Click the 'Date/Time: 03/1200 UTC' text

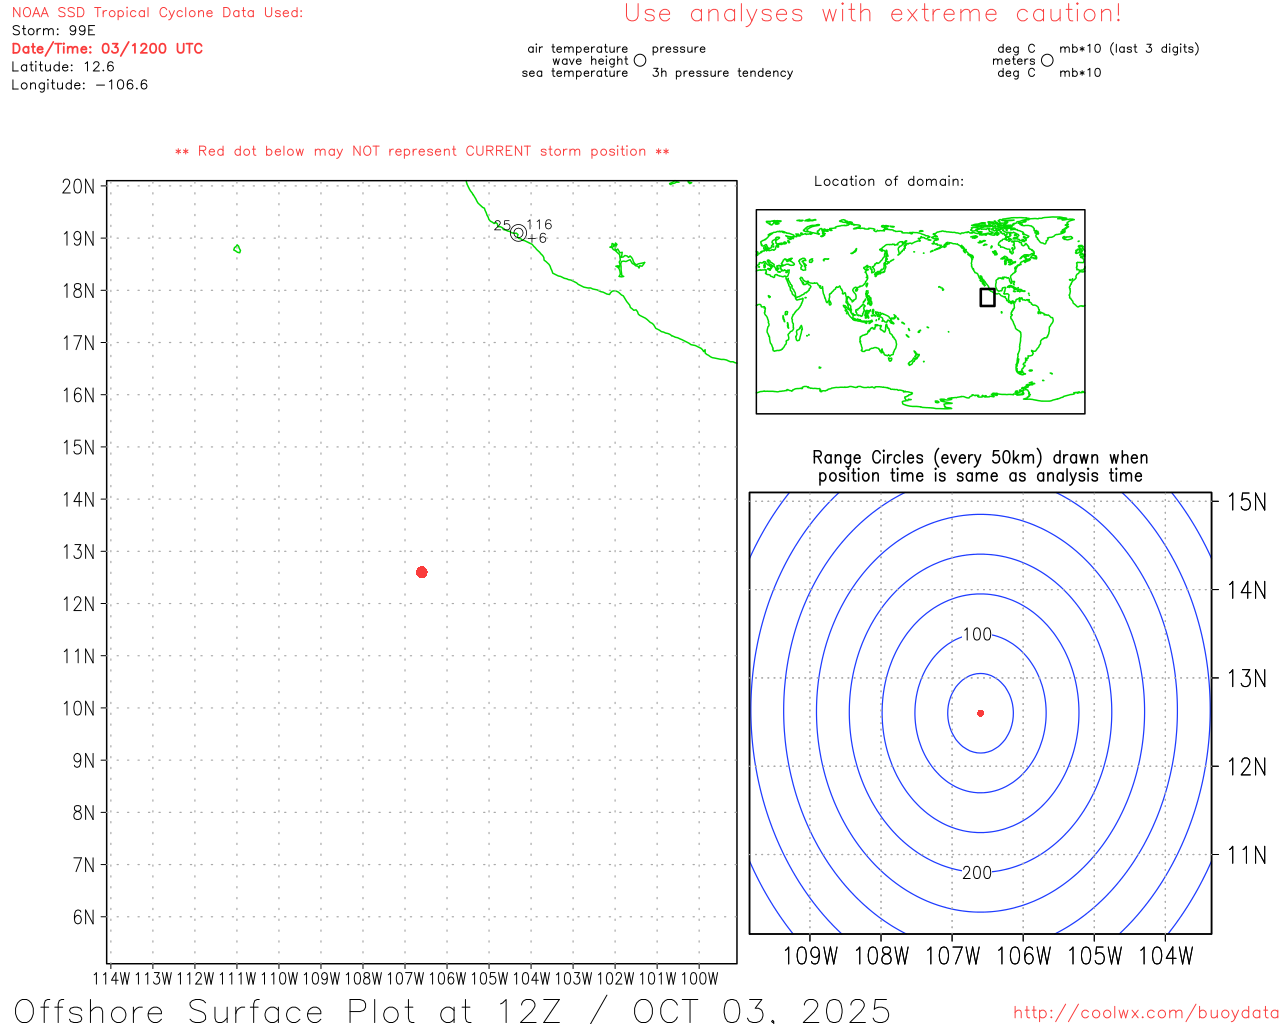coord(107,49)
